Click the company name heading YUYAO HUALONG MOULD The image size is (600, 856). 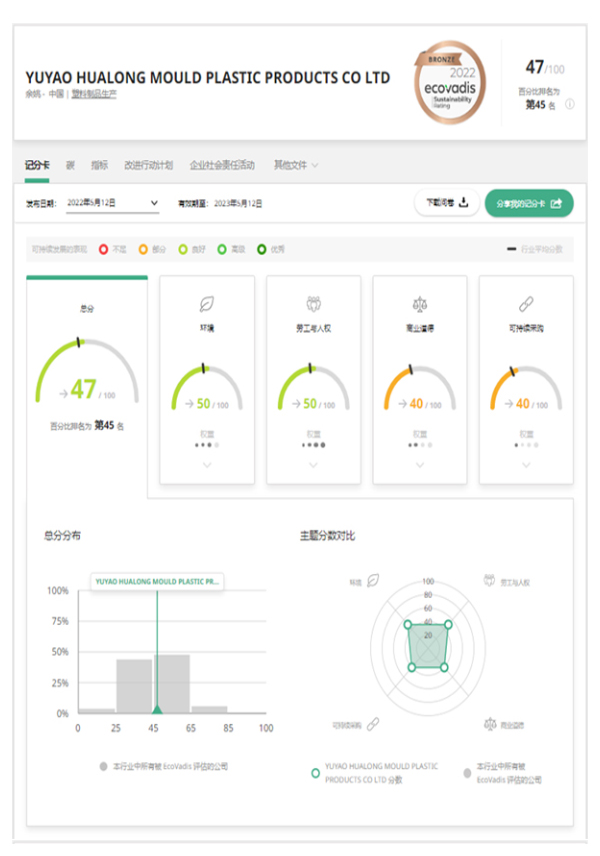[207, 78]
